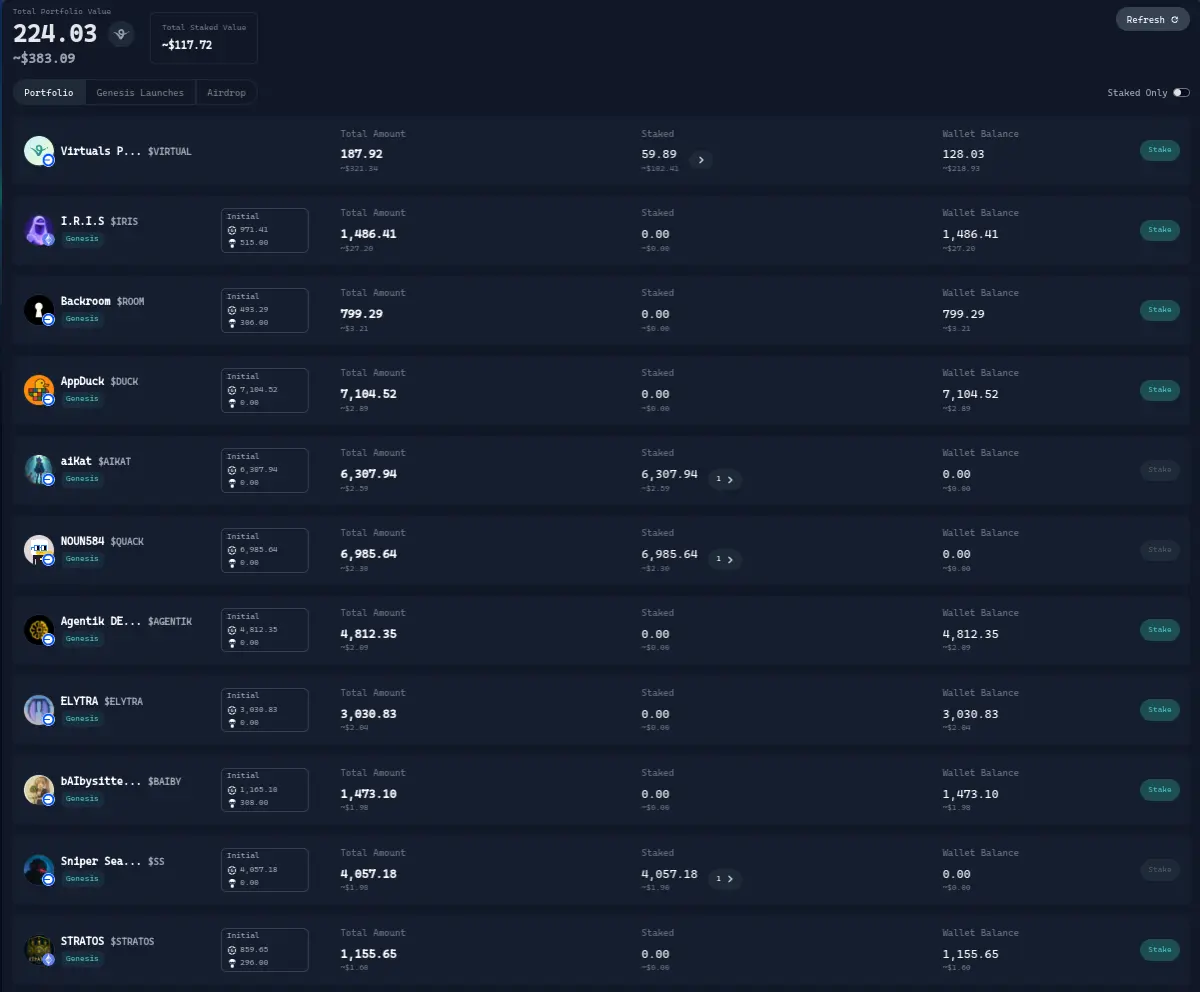Expand NOUN584 staked positions chevron
Viewport: 1200px width, 992px height.
725,559
